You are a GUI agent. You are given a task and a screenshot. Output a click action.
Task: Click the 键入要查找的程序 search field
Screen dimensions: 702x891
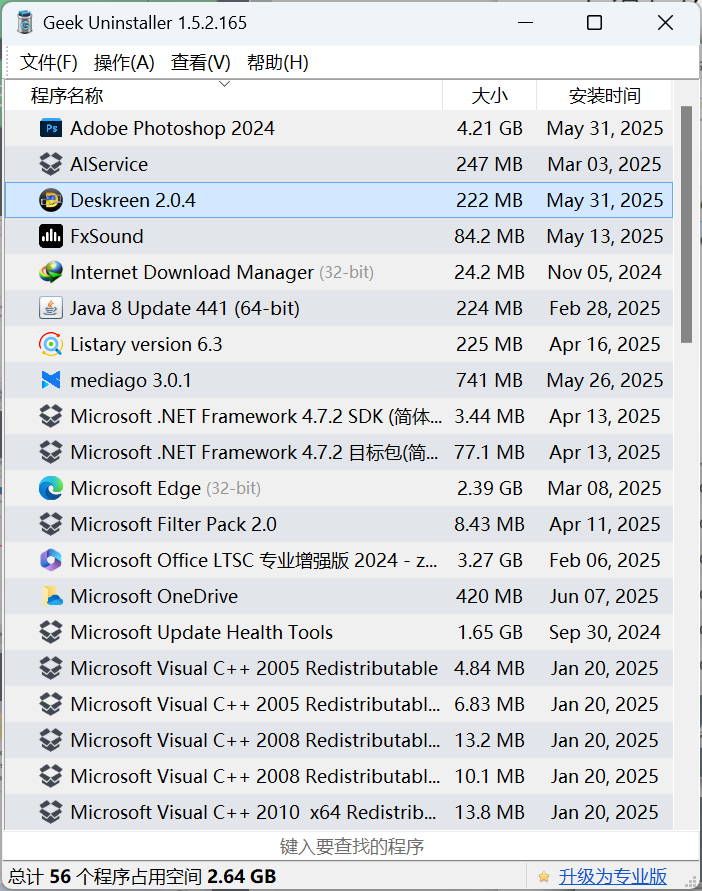(351, 847)
